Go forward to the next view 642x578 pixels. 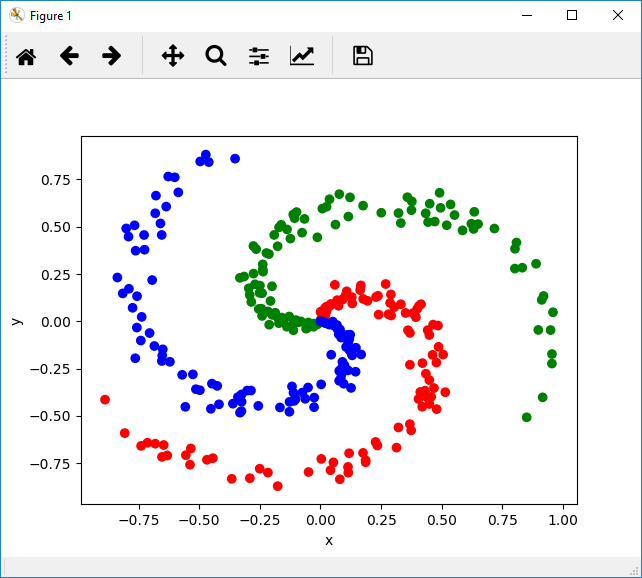tap(111, 56)
